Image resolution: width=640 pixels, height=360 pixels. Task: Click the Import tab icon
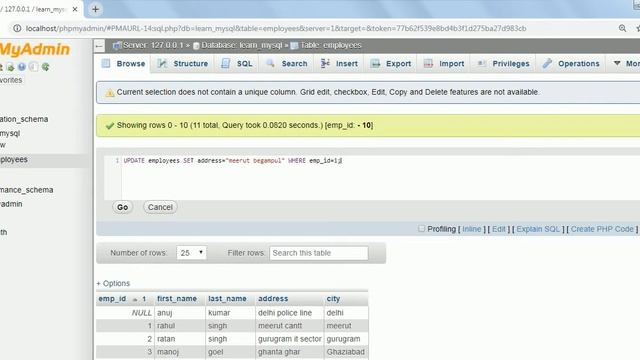pyautogui.click(x=428, y=63)
